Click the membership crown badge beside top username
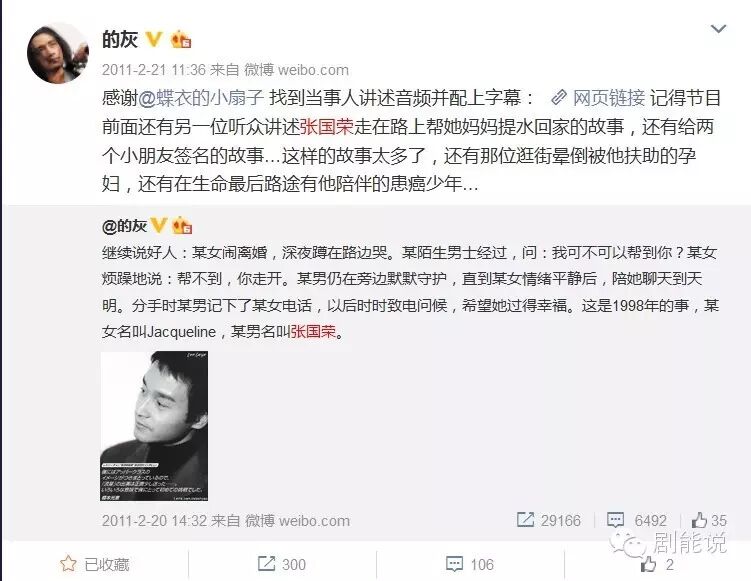 (x=181, y=39)
